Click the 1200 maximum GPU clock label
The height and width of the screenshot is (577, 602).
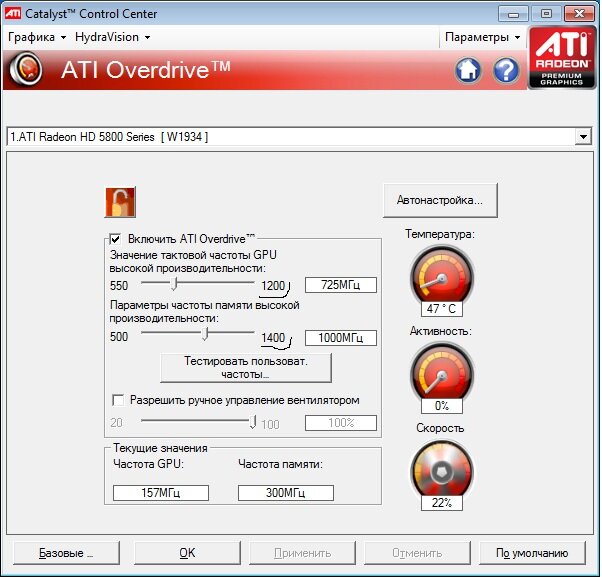273,286
